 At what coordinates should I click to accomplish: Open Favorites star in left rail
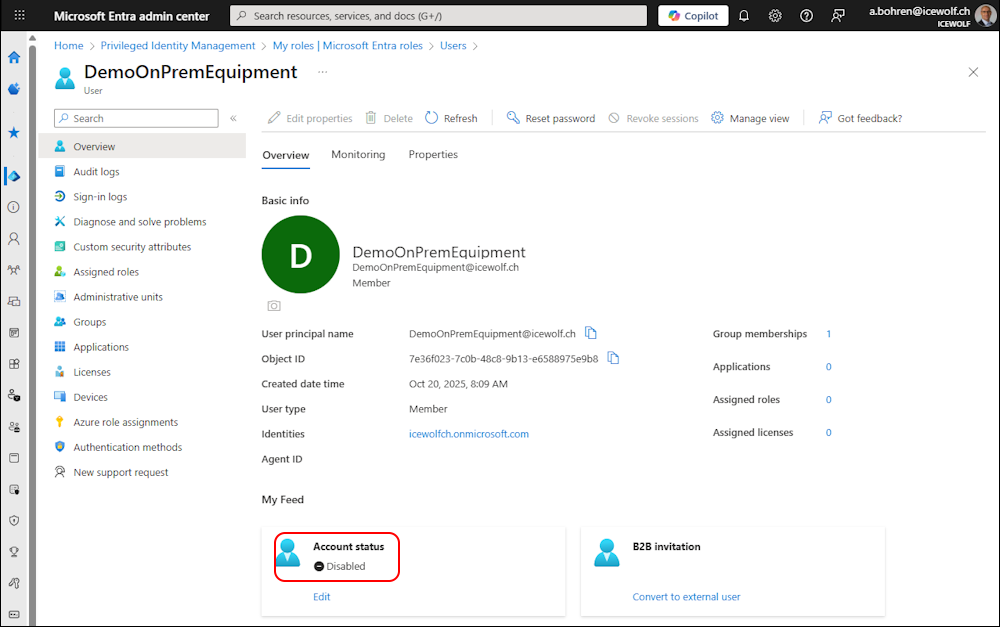click(14, 132)
